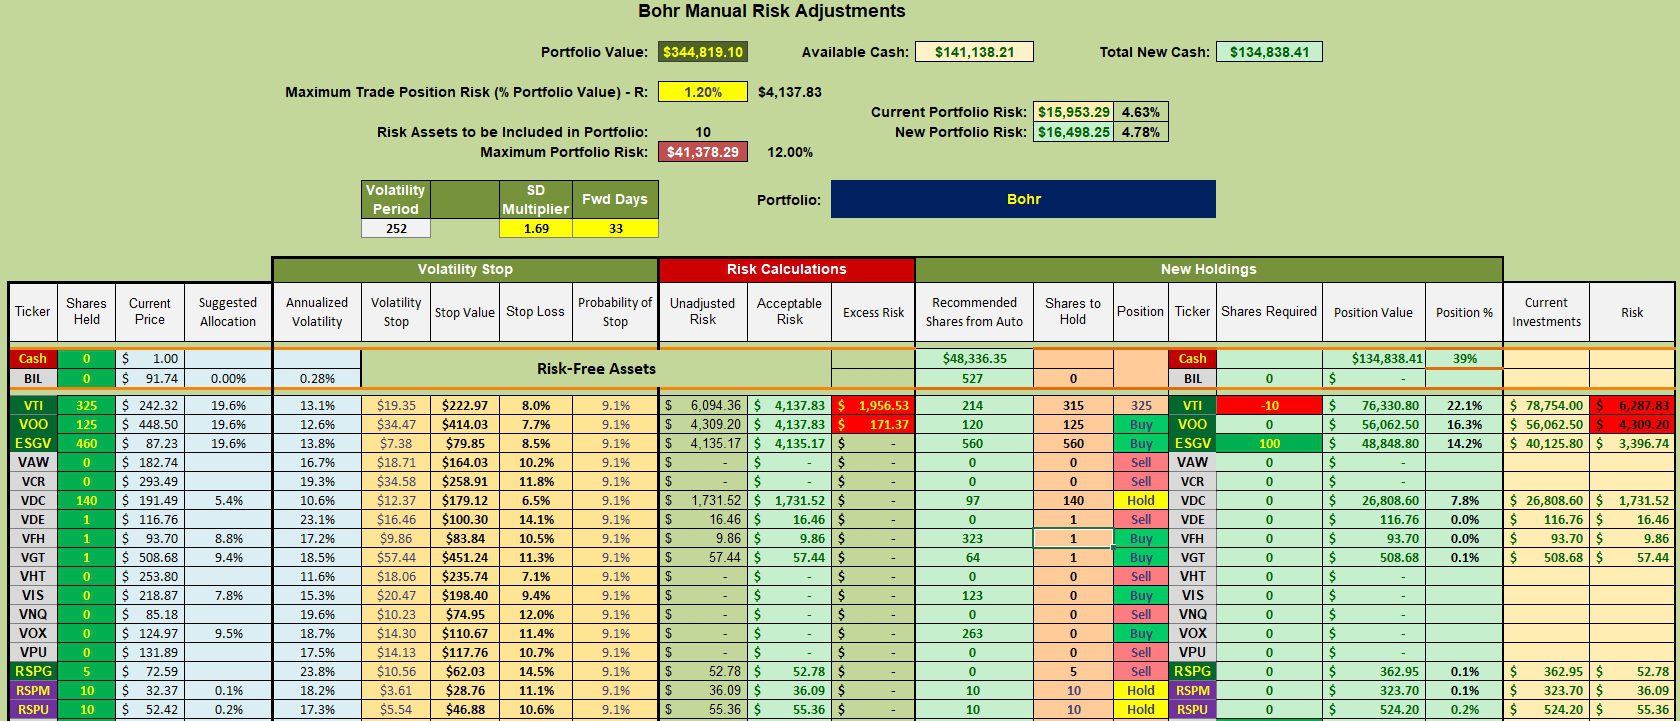The height and width of the screenshot is (721, 1680).
Task: Select VOX recommended shares 263
Action: [974, 634]
